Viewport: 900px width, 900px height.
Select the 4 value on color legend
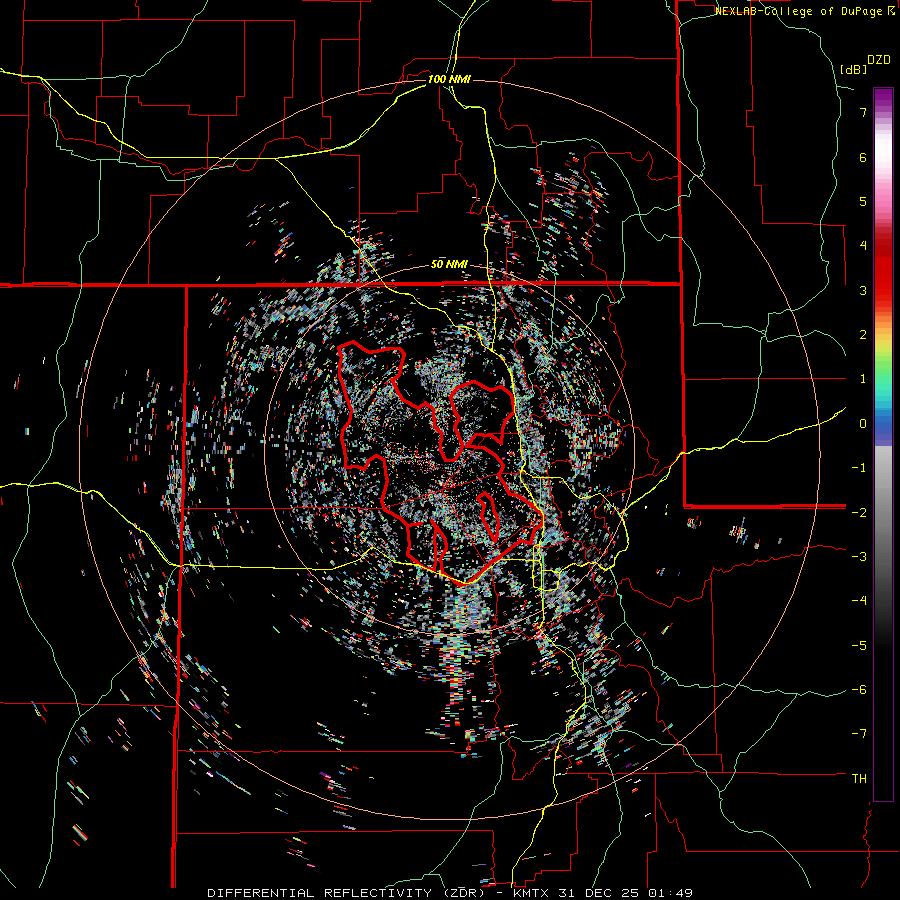pyautogui.click(x=863, y=246)
